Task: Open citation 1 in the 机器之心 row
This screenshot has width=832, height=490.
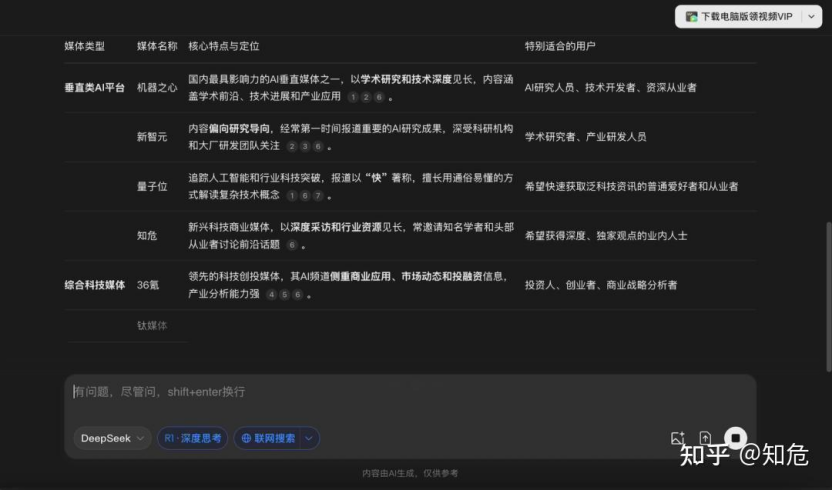Action: [352, 97]
